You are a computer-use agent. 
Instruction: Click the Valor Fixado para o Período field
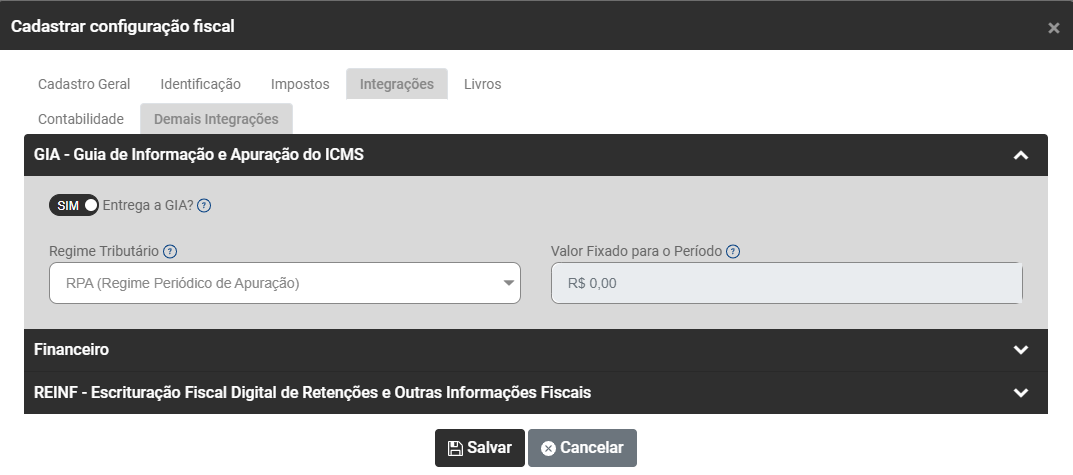click(786, 283)
